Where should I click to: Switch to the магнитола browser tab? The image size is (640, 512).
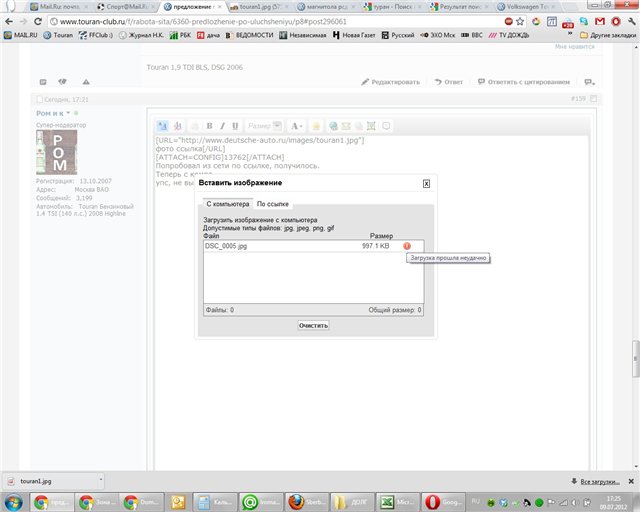point(327,7)
